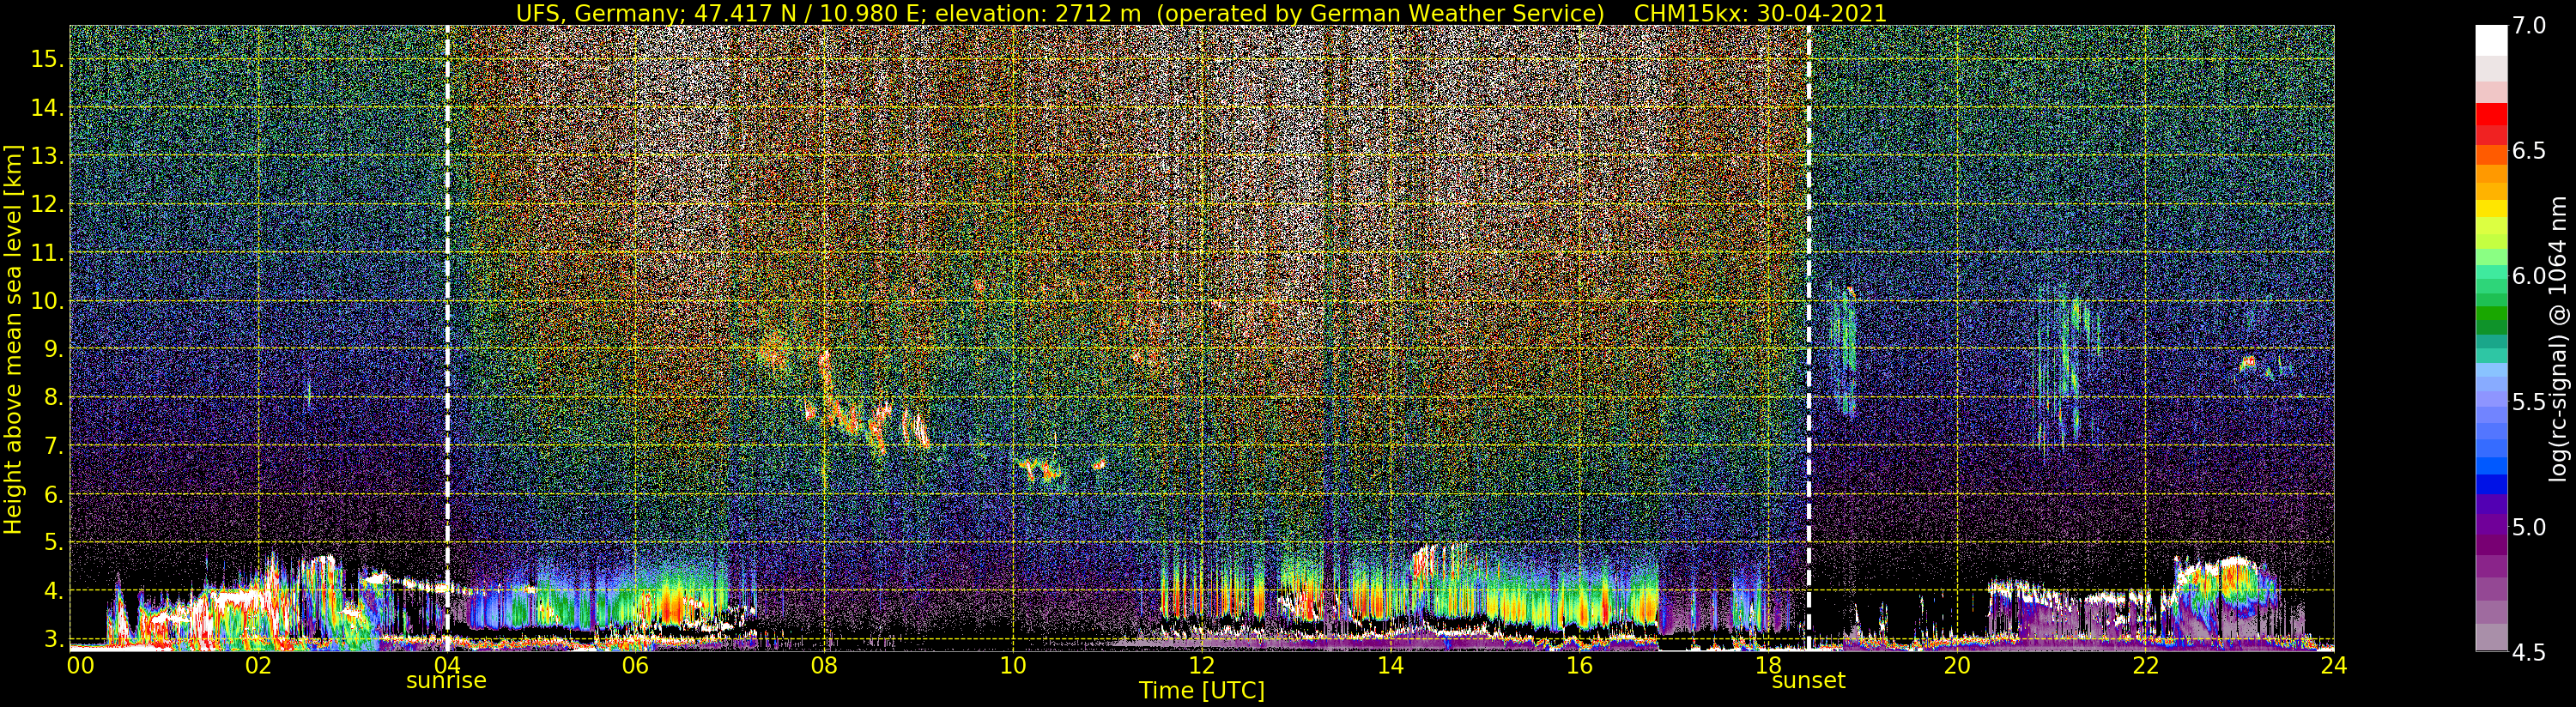Click the y-axis tick label '3.'
Screen dimensions: 2576x707
coord(53,639)
